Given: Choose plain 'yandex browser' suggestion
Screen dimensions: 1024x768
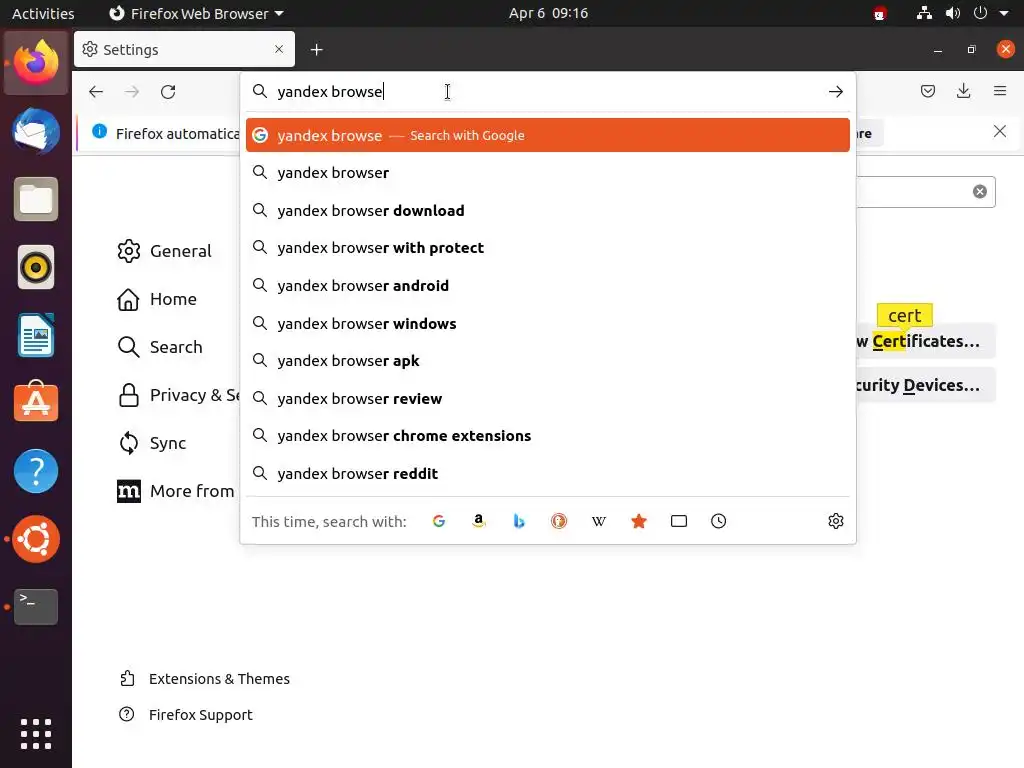Looking at the screenshot, I should [547, 172].
